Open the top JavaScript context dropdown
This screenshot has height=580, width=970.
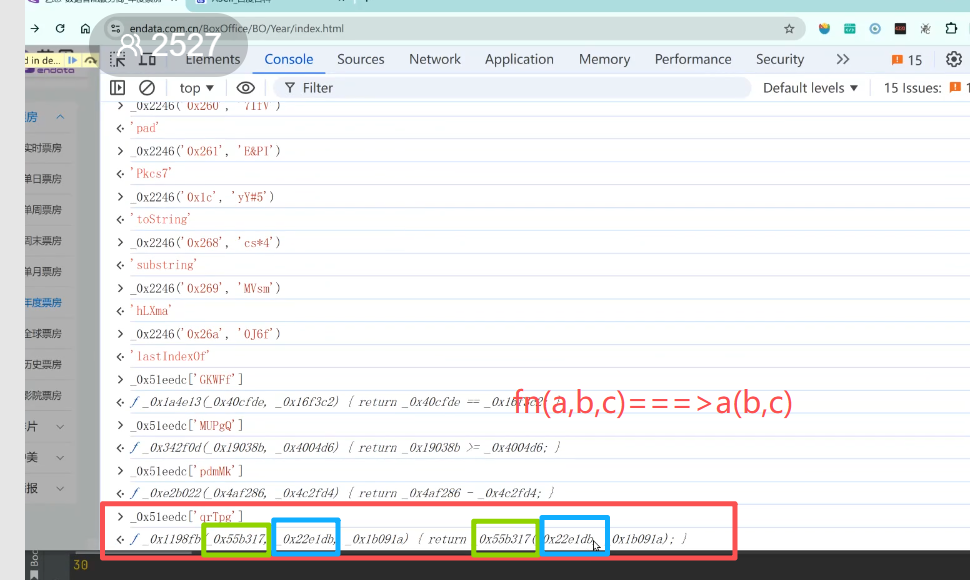pyautogui.click(x=196, y=88)
